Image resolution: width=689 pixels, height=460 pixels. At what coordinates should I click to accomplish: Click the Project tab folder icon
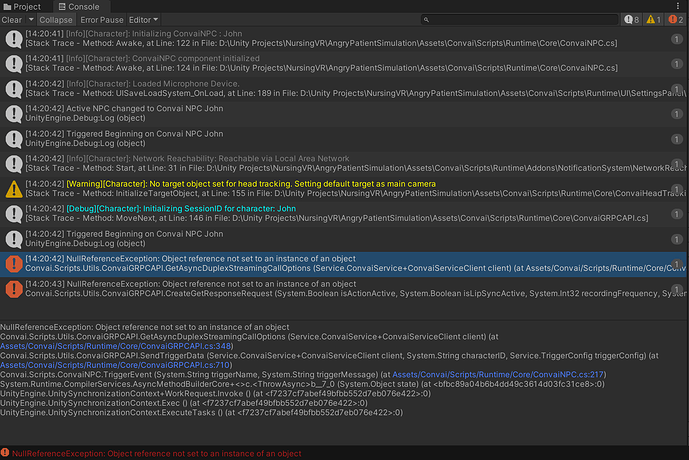point(7,7)
